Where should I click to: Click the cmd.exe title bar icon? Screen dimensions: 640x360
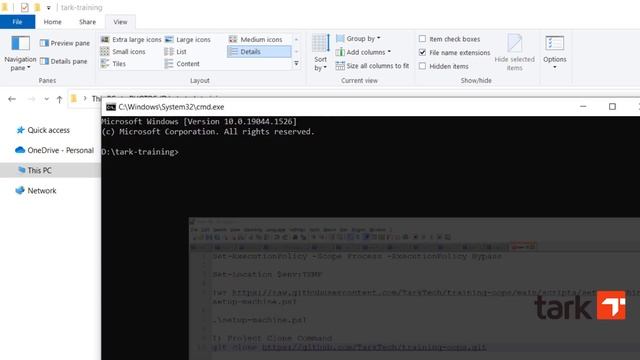(111, 107)
